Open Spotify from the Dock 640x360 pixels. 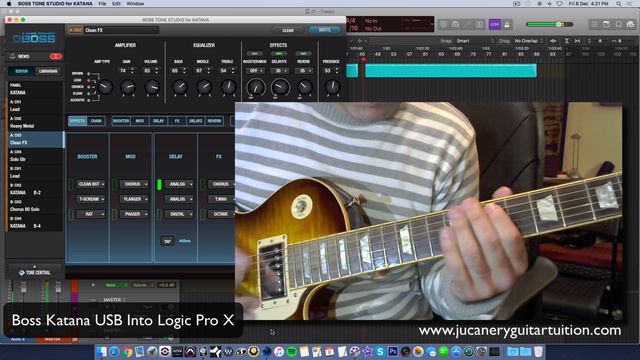click(x=291, y=351)
